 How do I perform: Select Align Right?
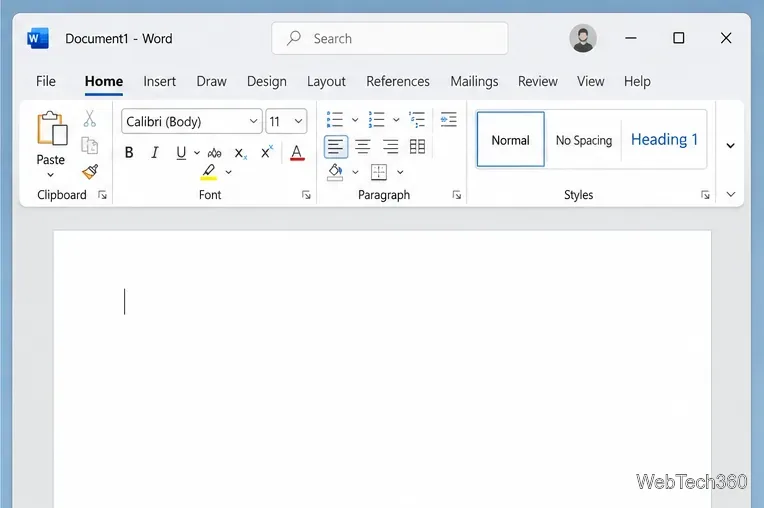[390, 147]
